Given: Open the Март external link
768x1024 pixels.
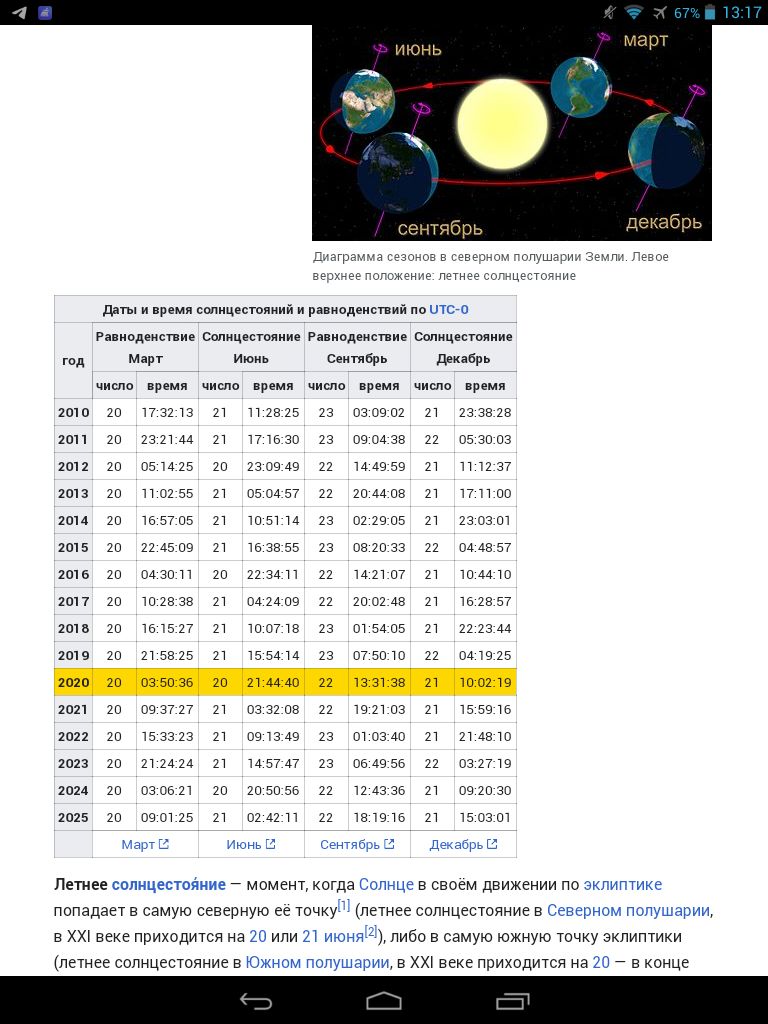Looking at the screenshot, I should tap(145, 844).
